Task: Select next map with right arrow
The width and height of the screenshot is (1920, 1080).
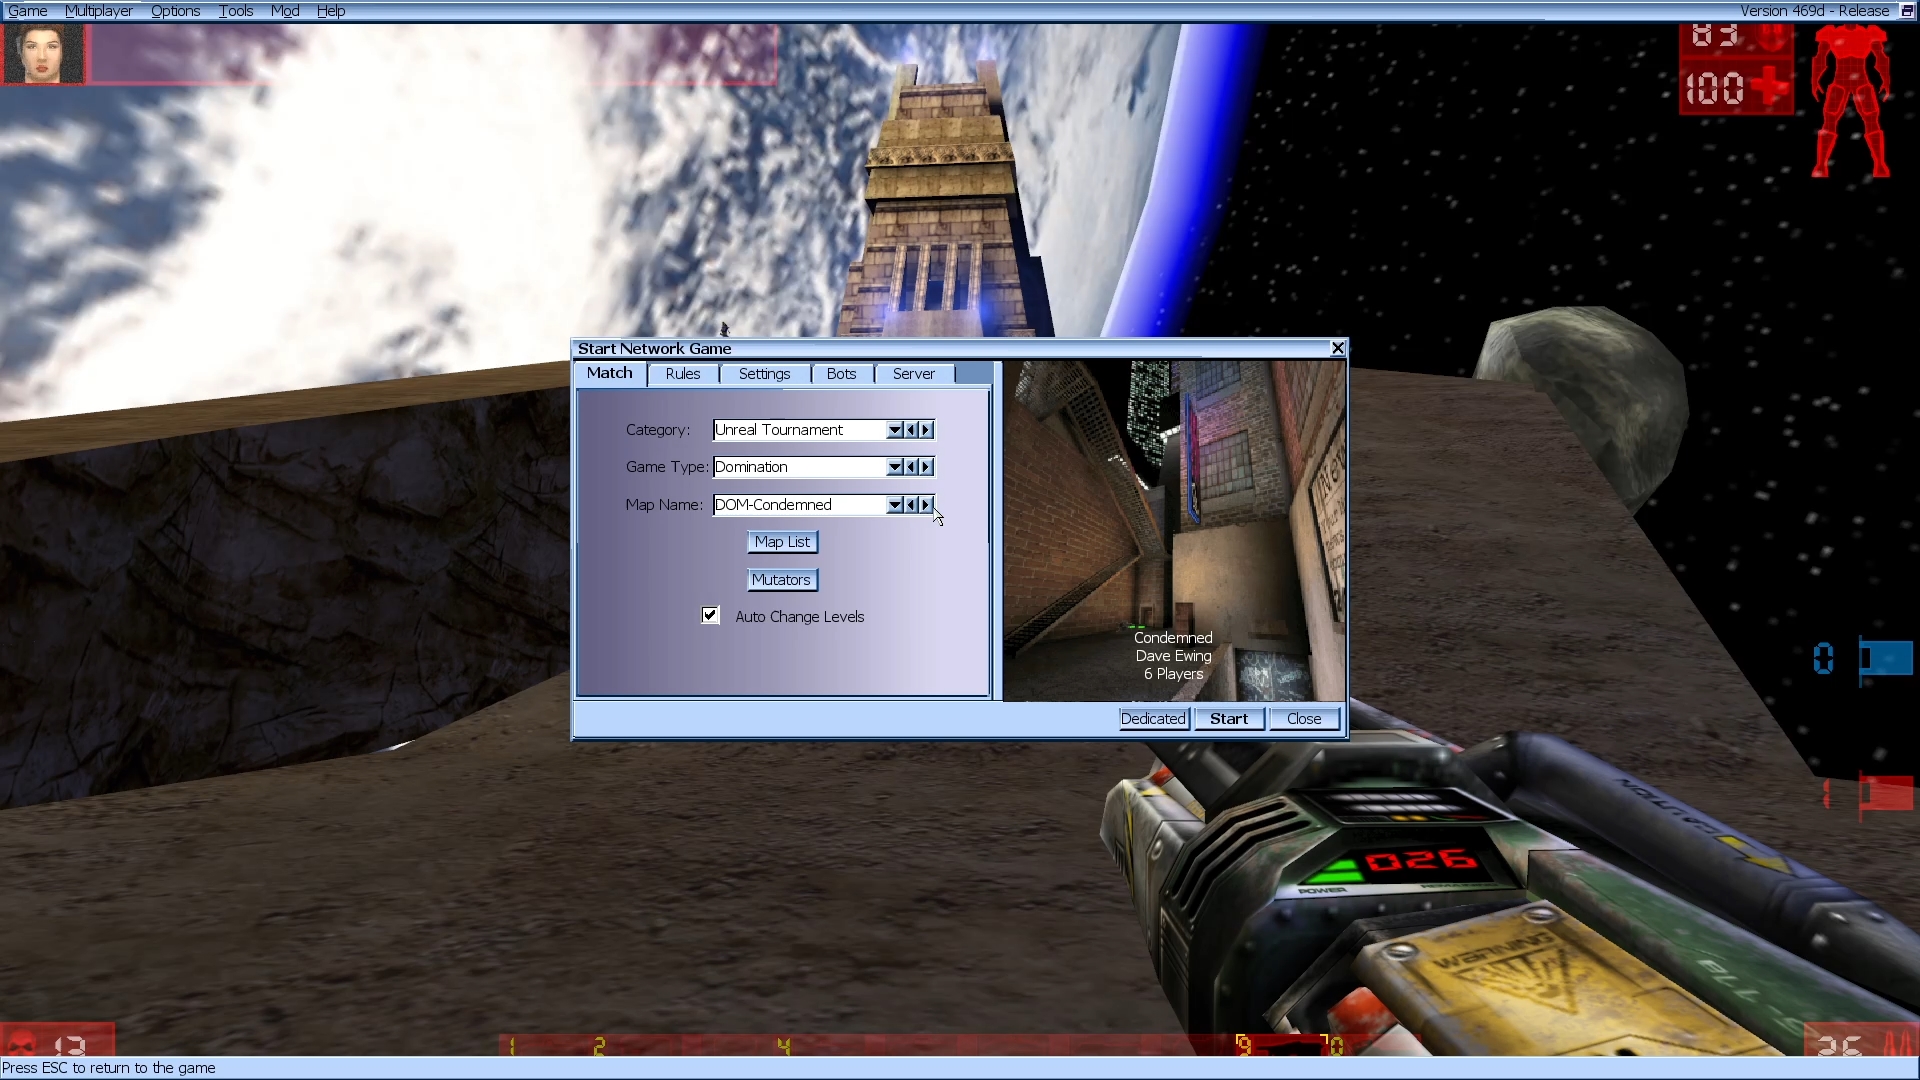Action: (x=926, y=505)
